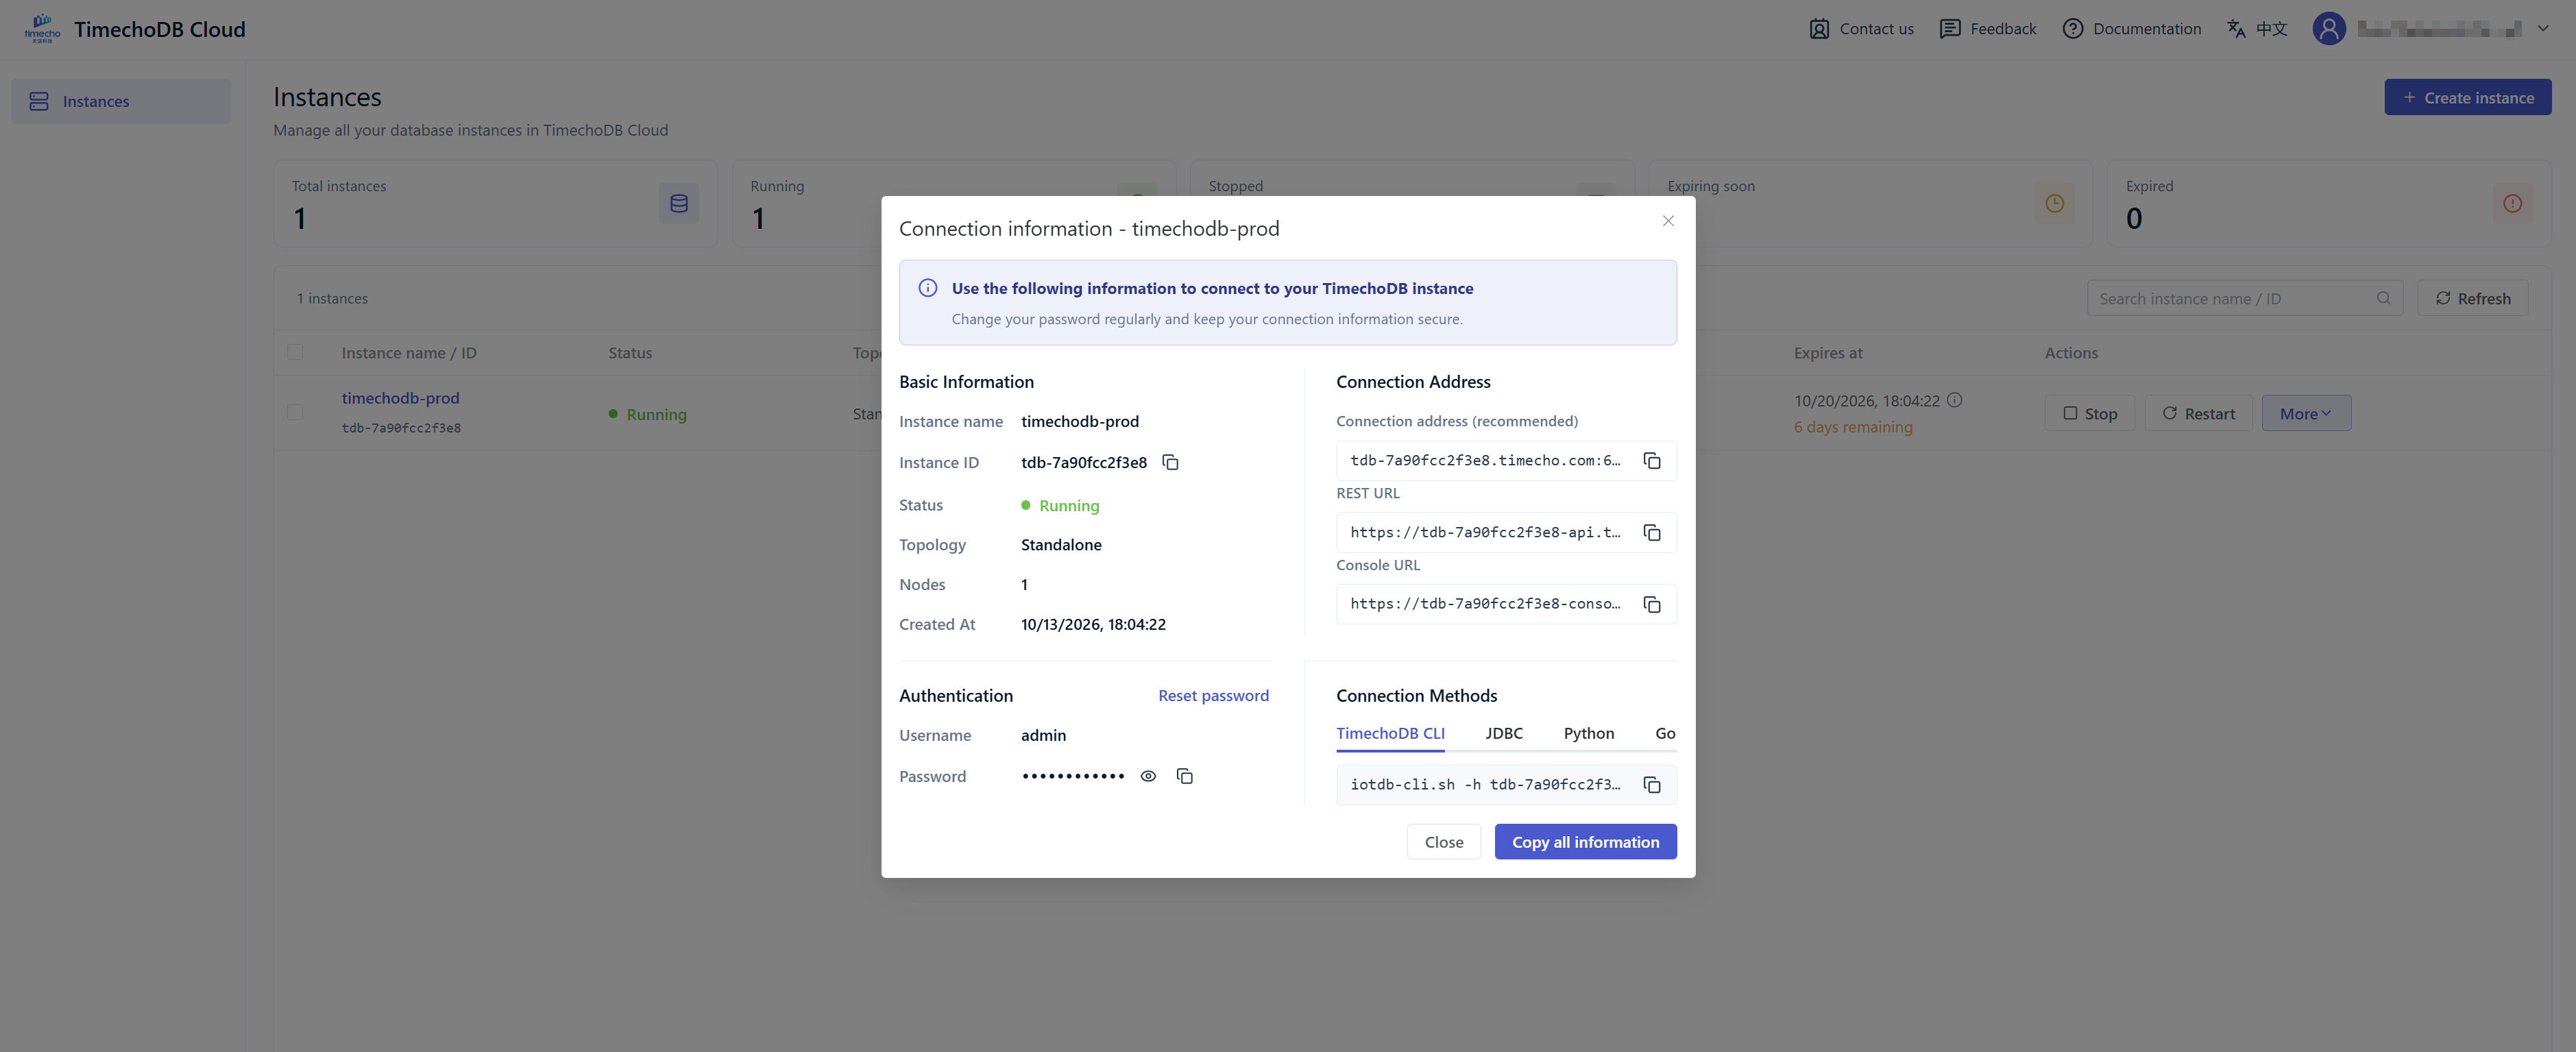Viewport: 2576px width, 1052px height.
Task: Click the info icon next to expiry date
Action: pyautogui.click(x=1954, y=400)
